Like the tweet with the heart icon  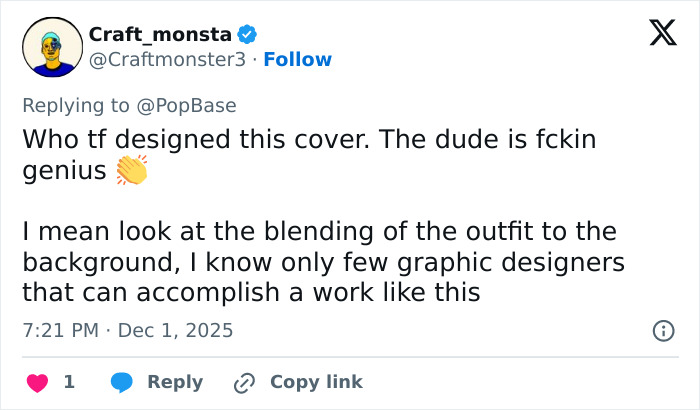coord(37,382)
